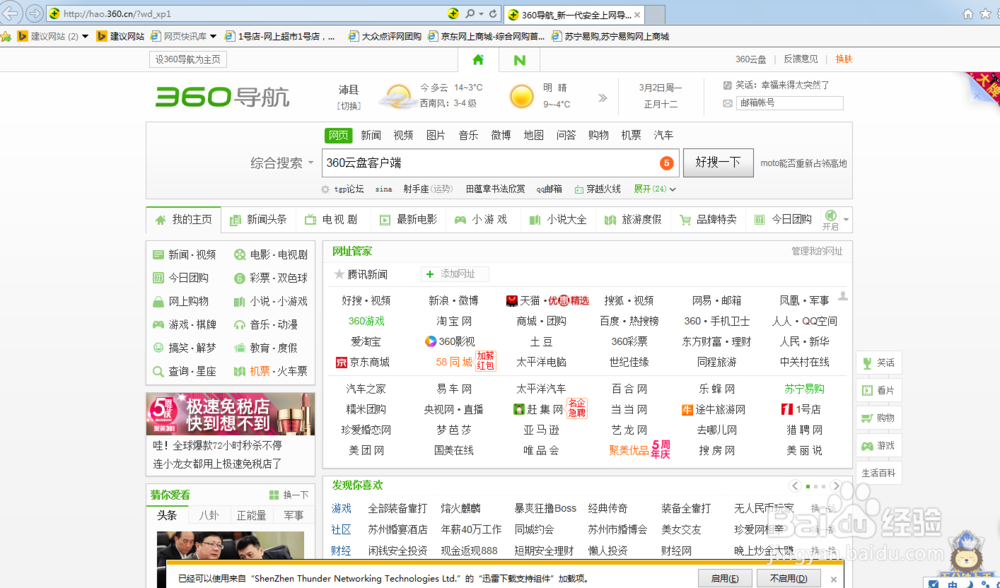The image size is (1000, 588).
Task: Click 设360导航为主页 button
Action: coord(188,59)
